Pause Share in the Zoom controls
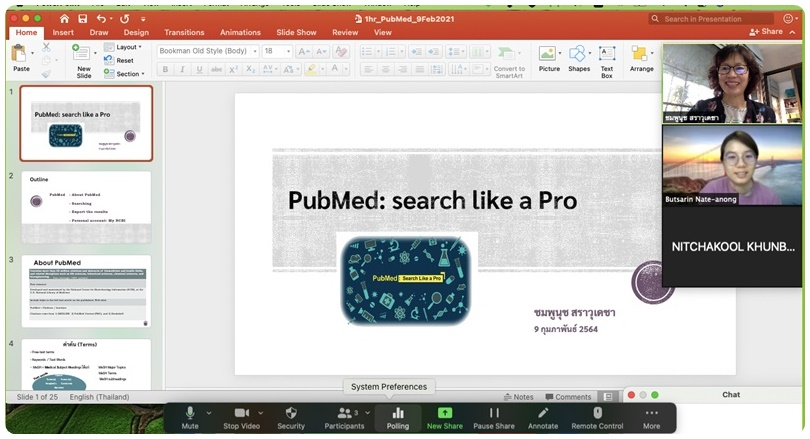810x439 pixels. pyautogui.click(x=493, y=417)
